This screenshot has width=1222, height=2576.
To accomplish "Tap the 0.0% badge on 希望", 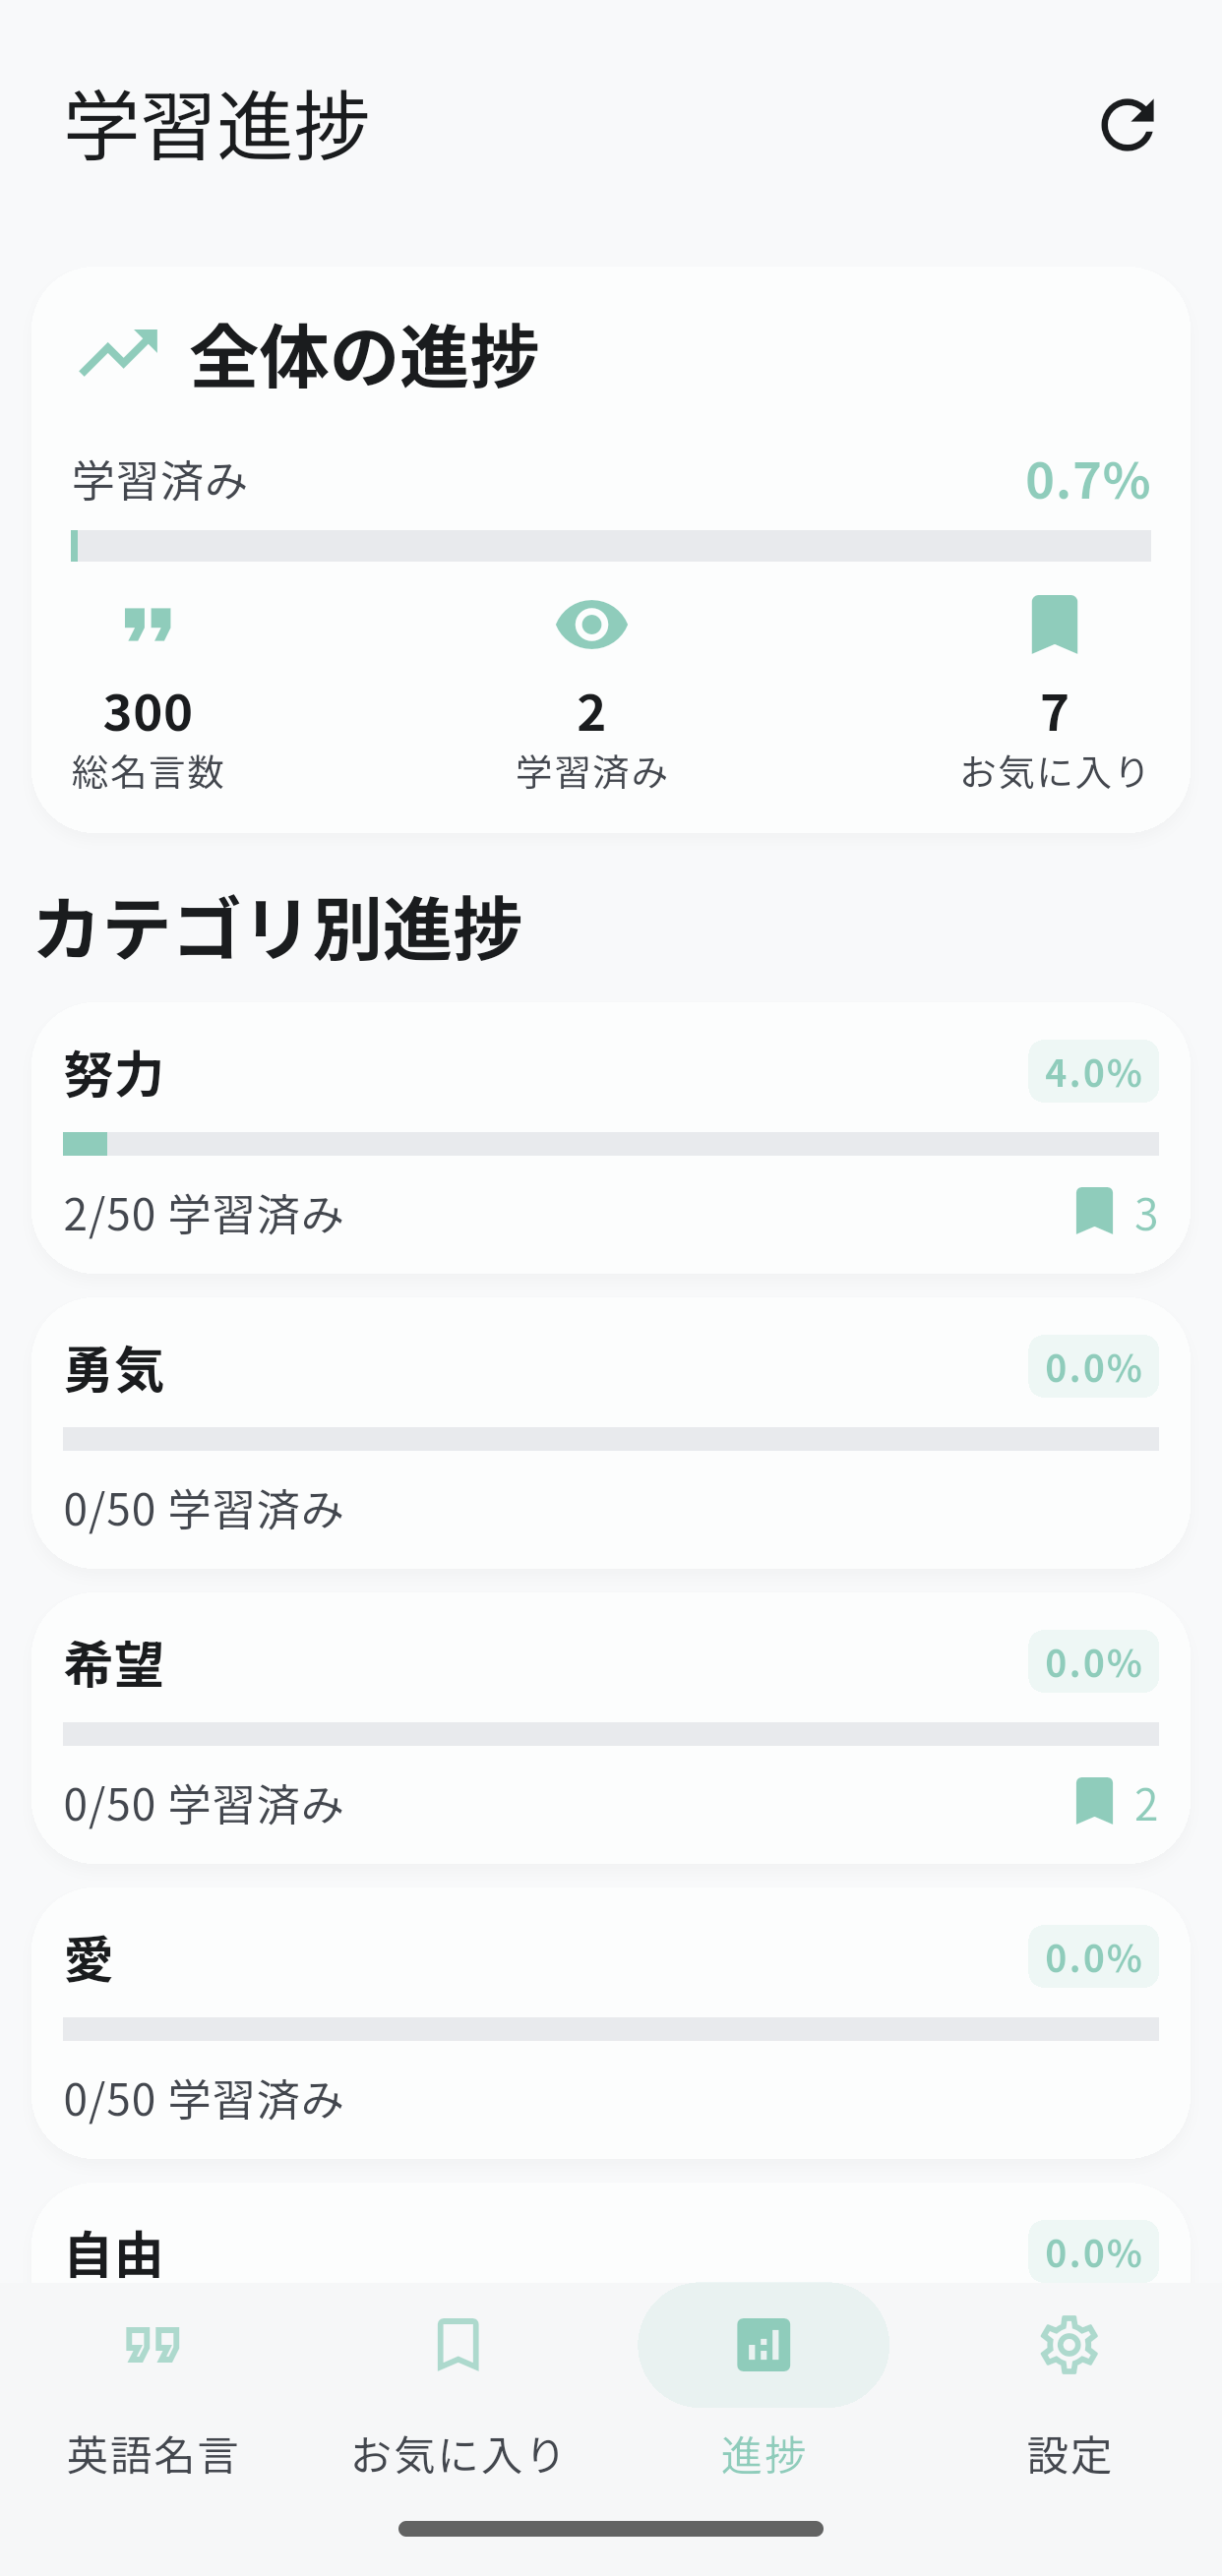I will point(1093,1662).
